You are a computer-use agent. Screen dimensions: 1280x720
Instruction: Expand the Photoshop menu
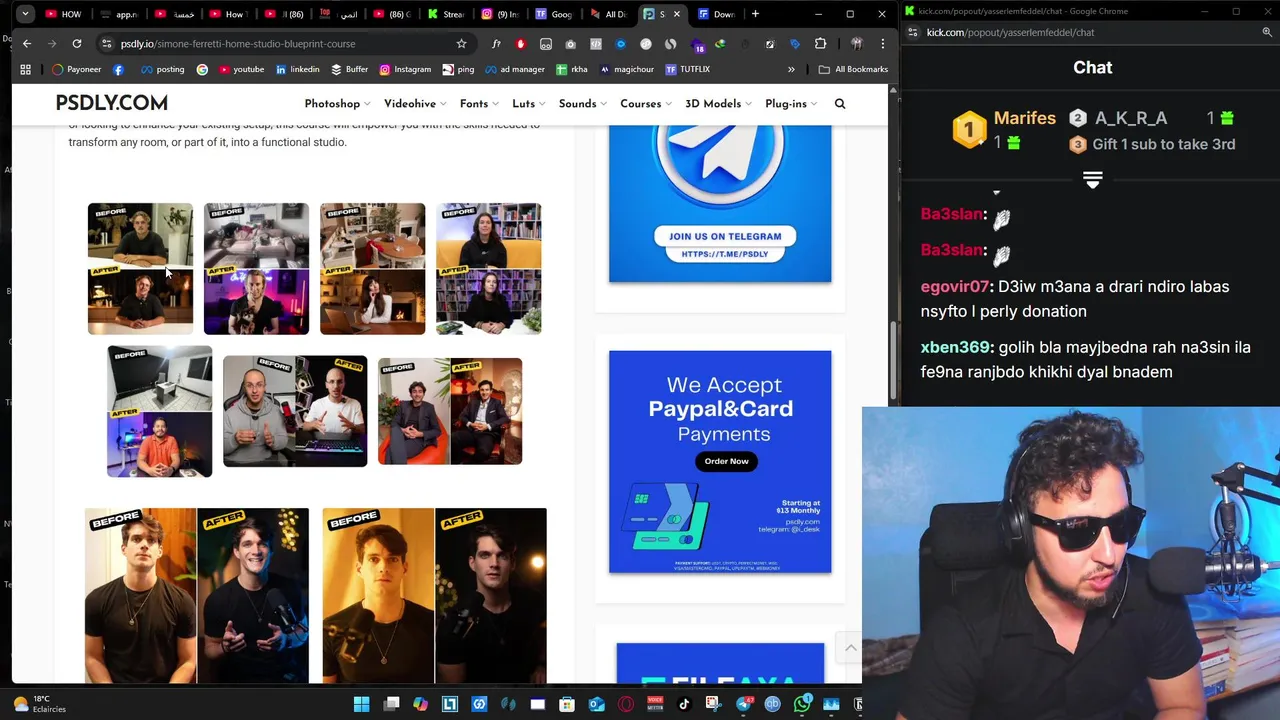337,104
